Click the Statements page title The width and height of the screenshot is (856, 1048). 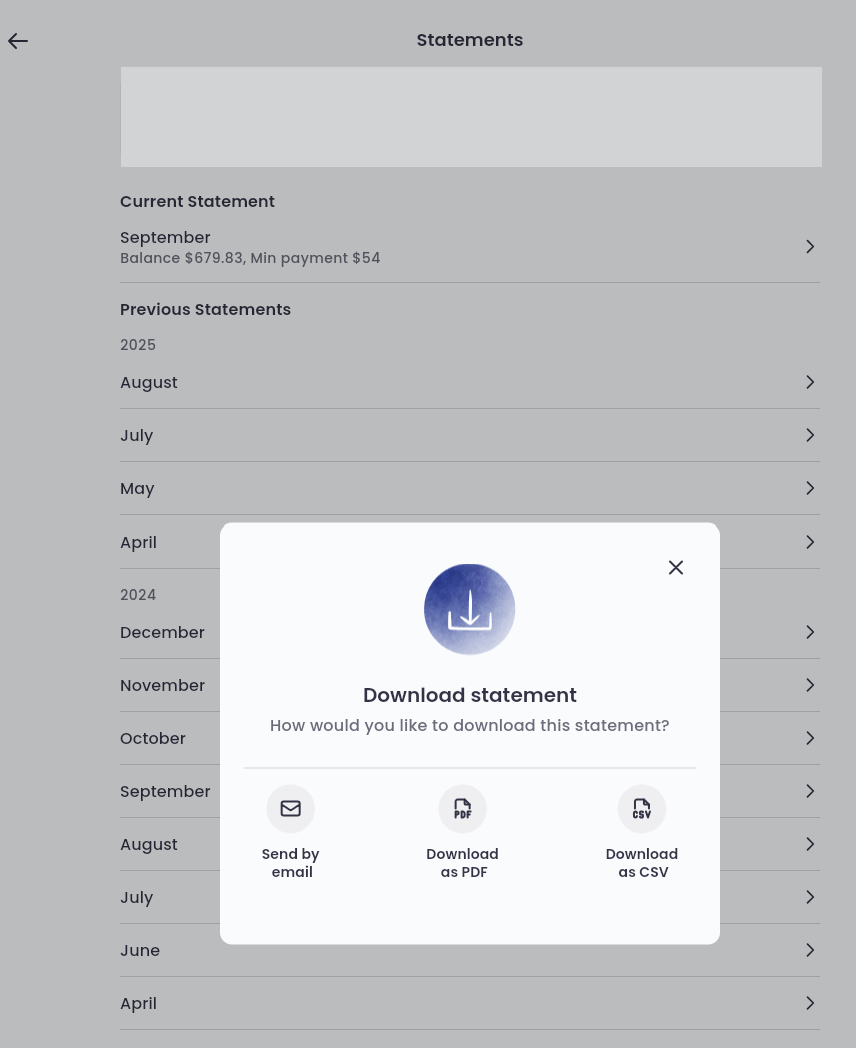(x=469, y=39)
